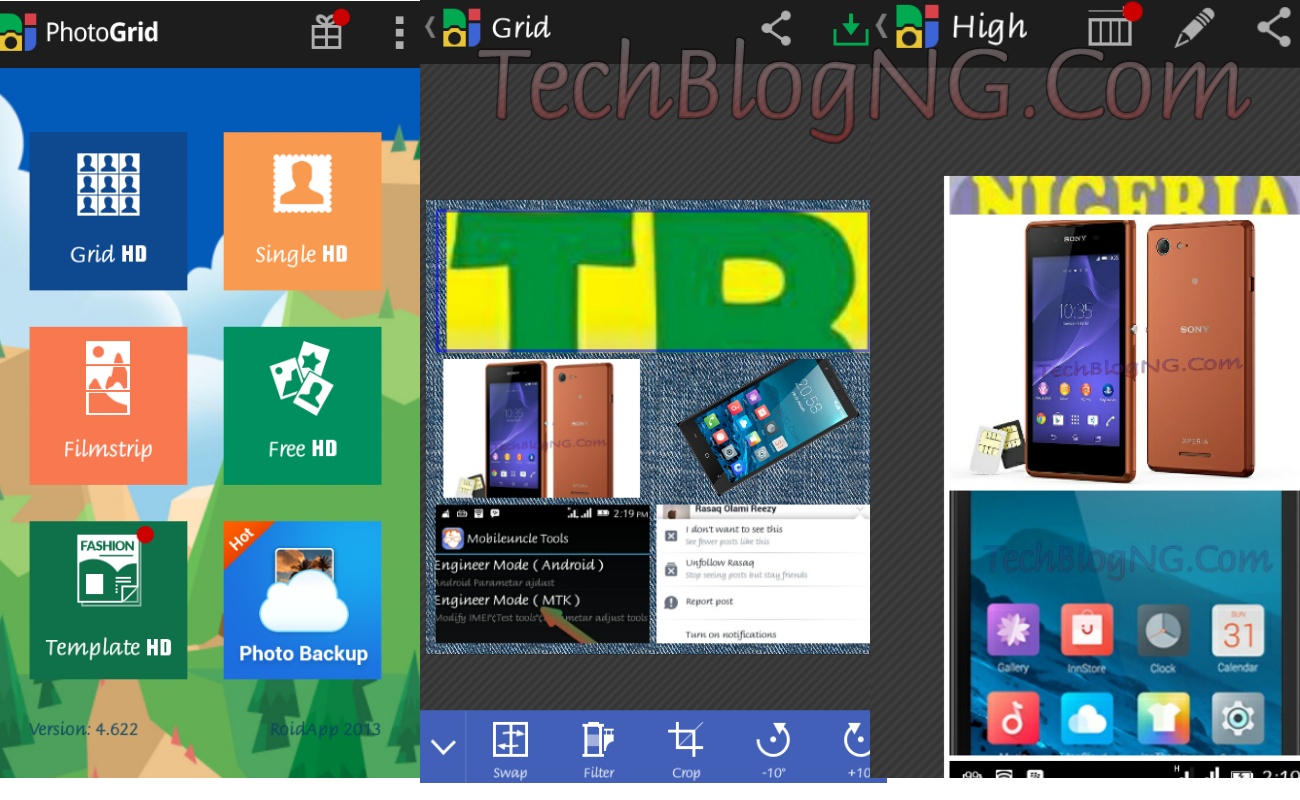The height and width of the screenshot is (800, 1300).
Task: Open the Photo Backup tile
Action: click(x=302, y=600)
